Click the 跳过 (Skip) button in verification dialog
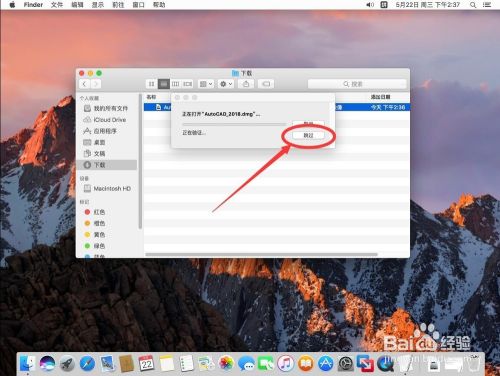The height and width of the screenshot is (376, 500). pyautogui.click(x=308, y=135)
